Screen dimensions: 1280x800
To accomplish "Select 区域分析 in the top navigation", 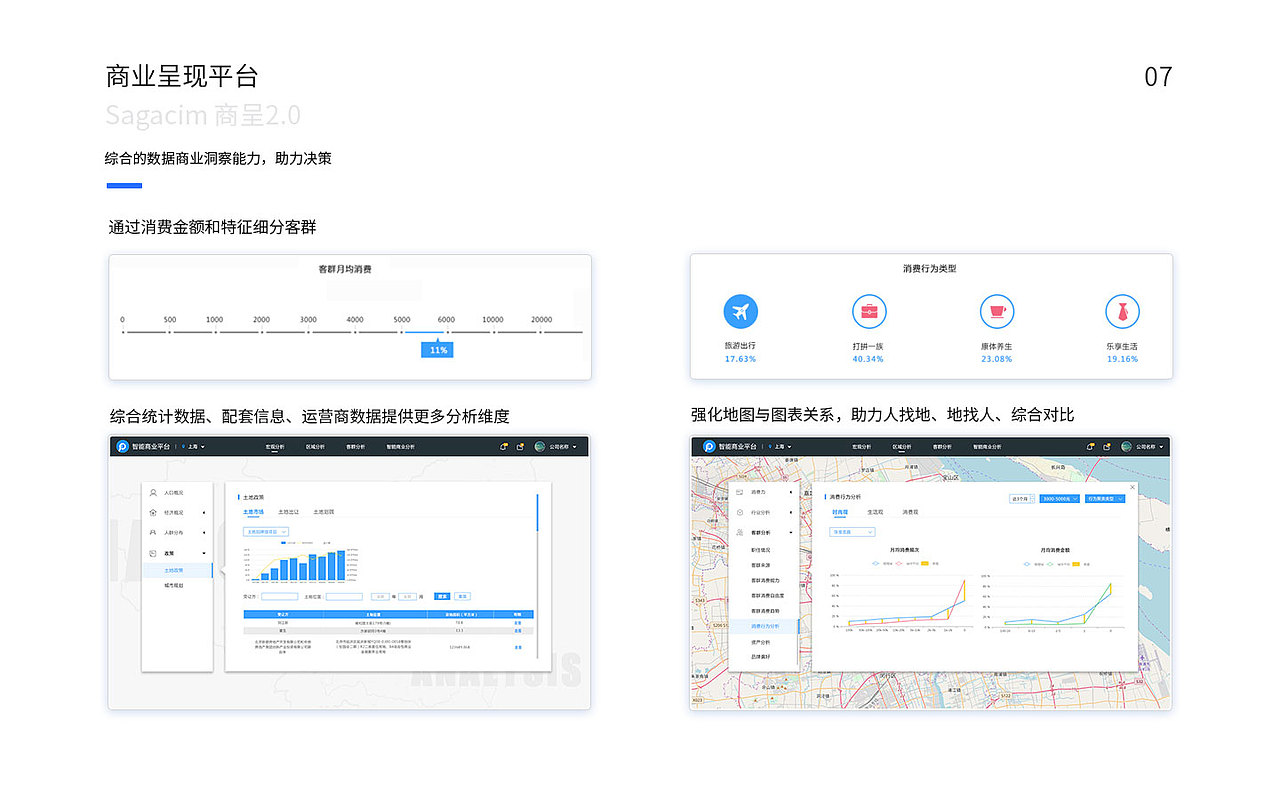I will point(904,446).
